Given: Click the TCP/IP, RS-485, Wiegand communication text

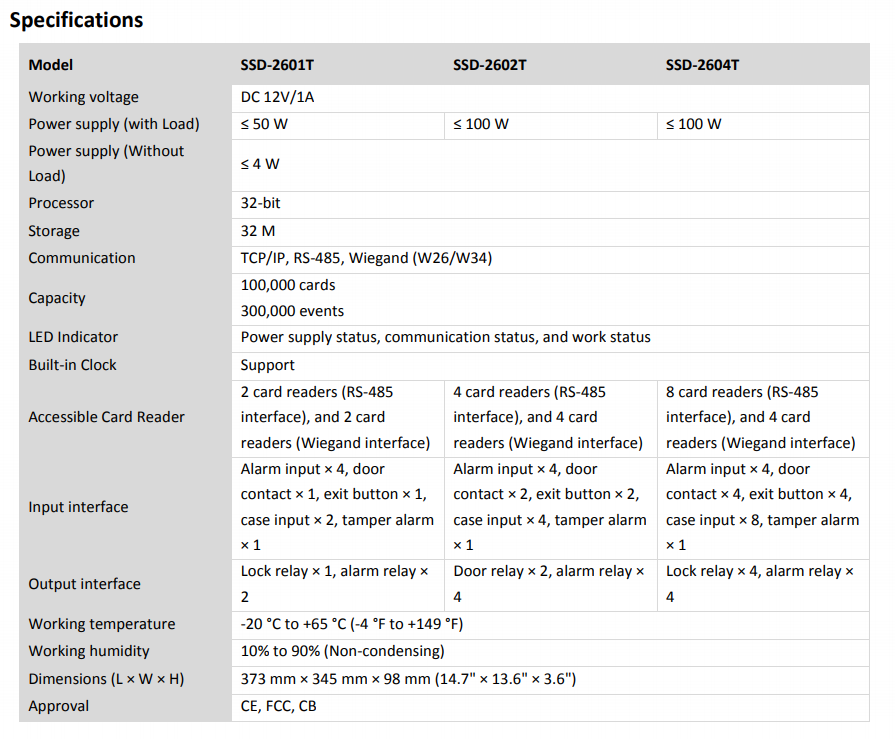Looking at the screenshot, I should (x=366, y=258).
